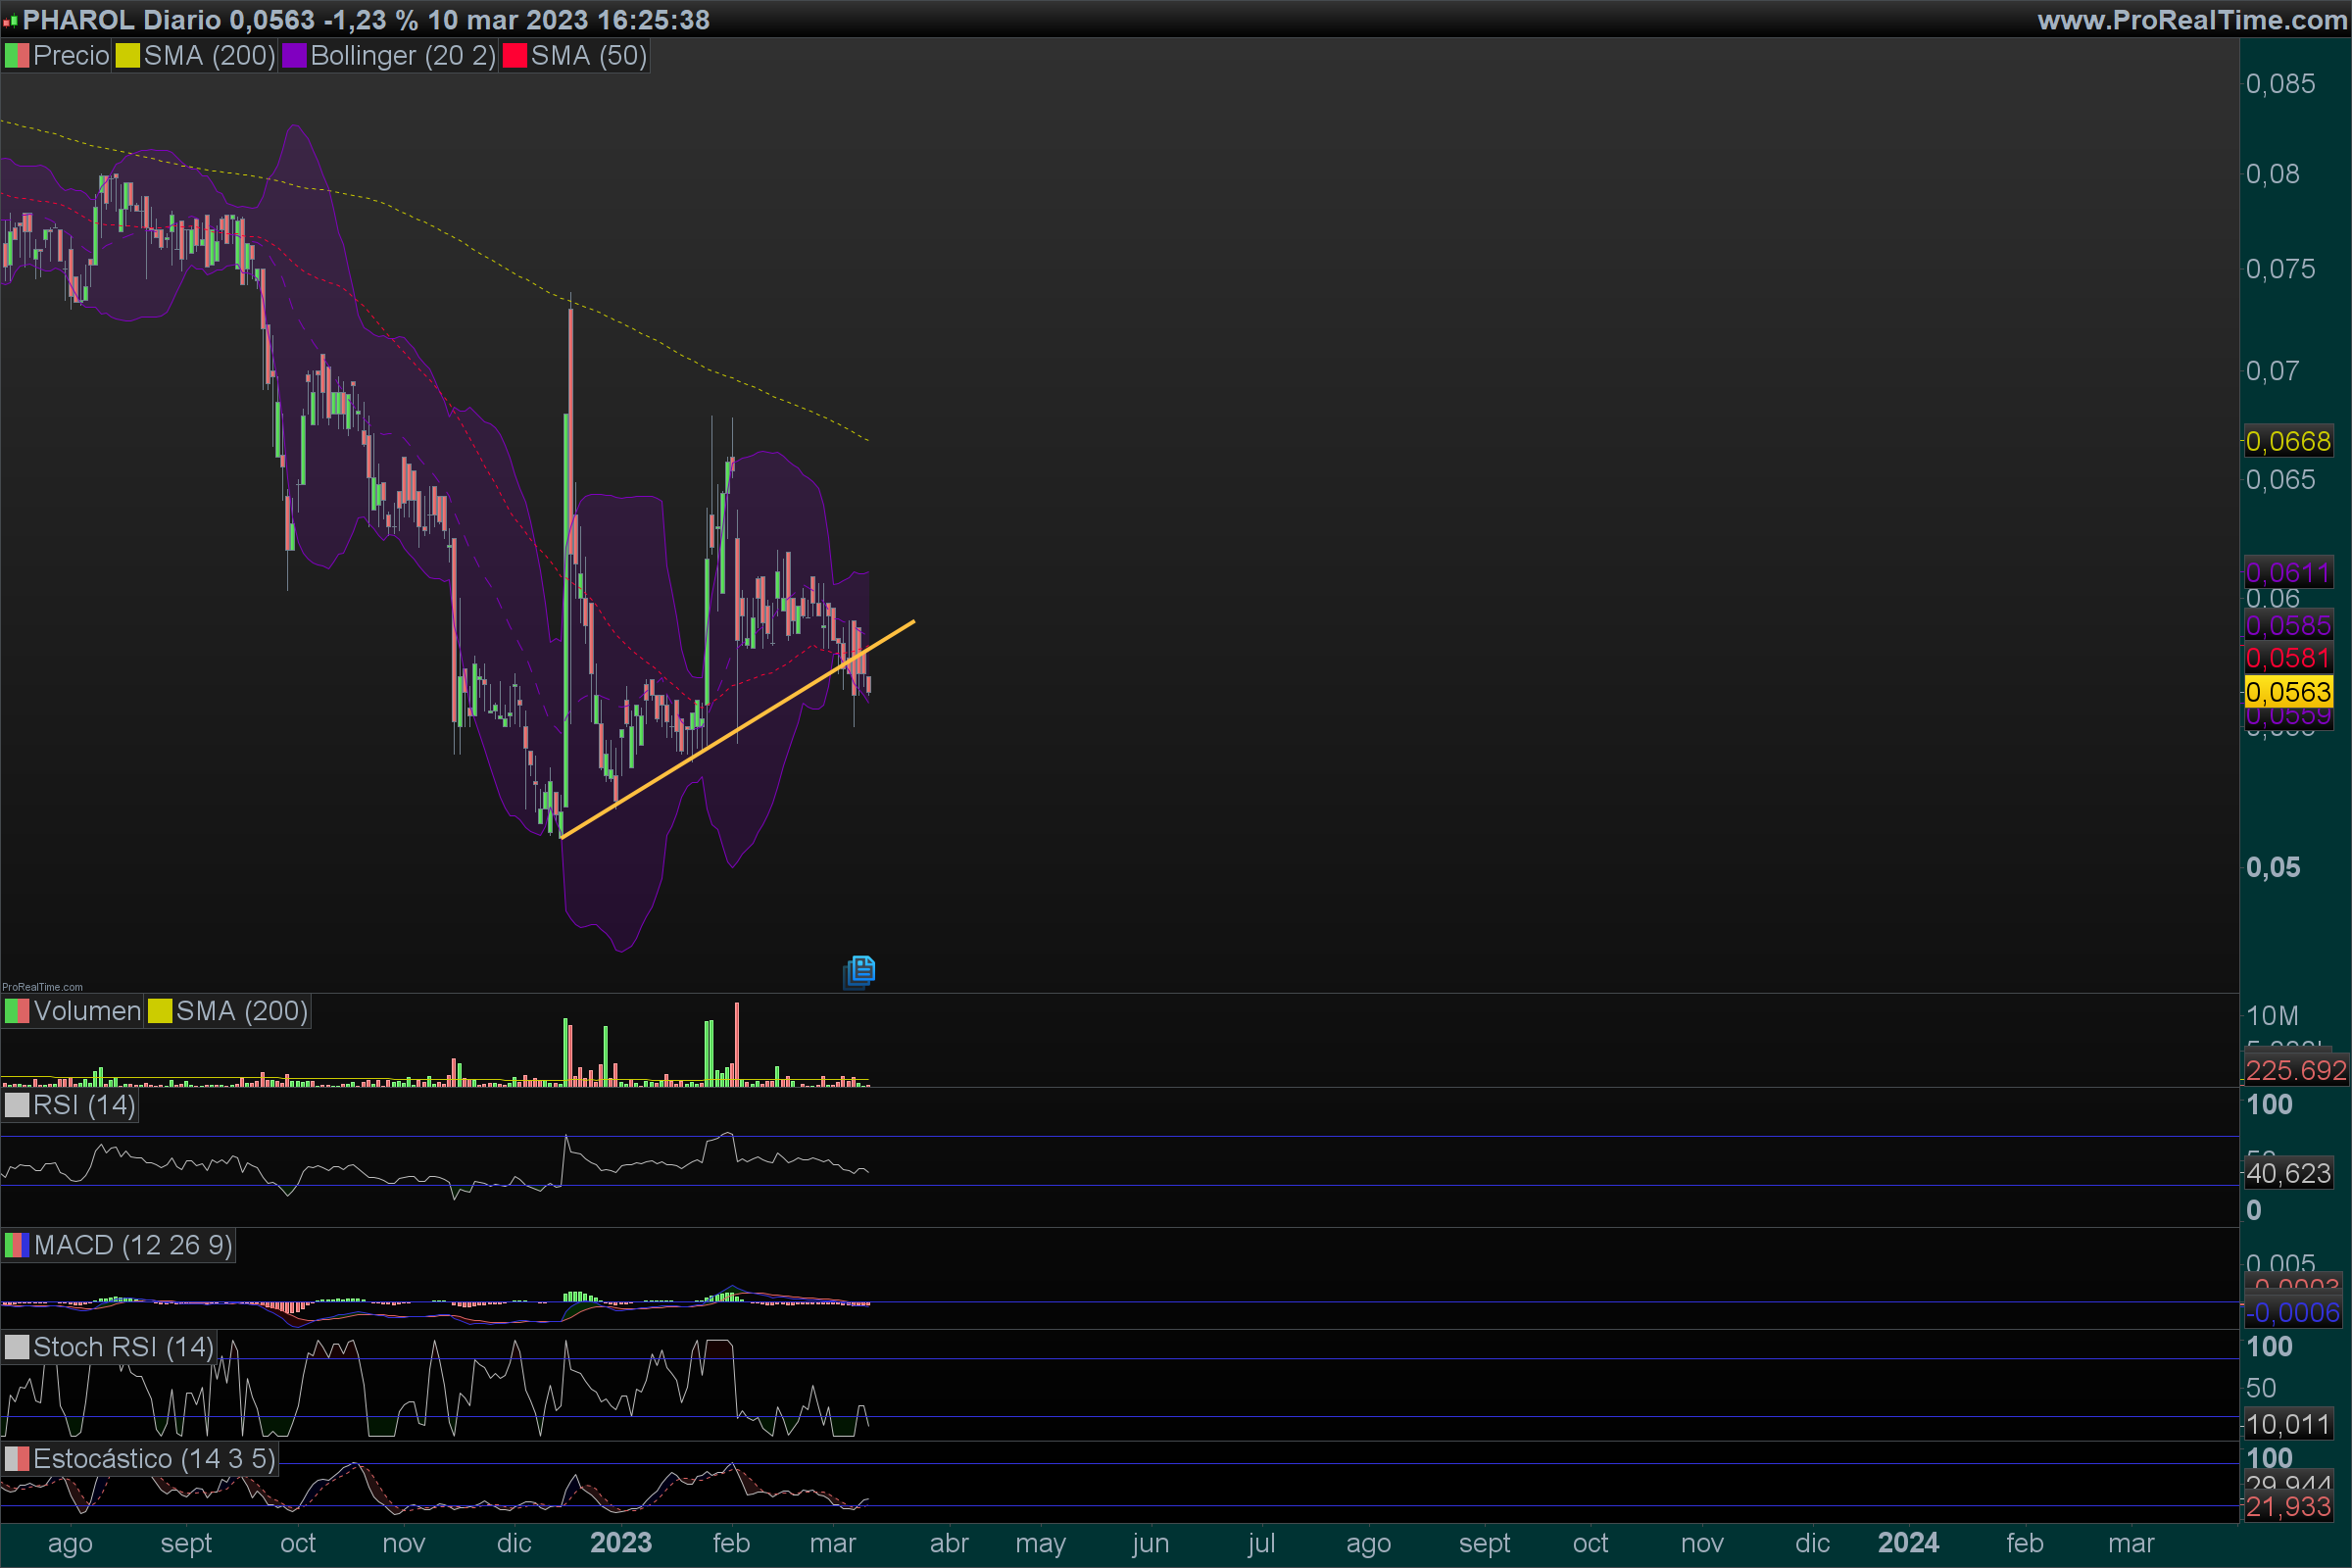The image size is (2352, 1568).
Task: Click the Precio green-red legend icon
Action: click(x=17, y=56)
